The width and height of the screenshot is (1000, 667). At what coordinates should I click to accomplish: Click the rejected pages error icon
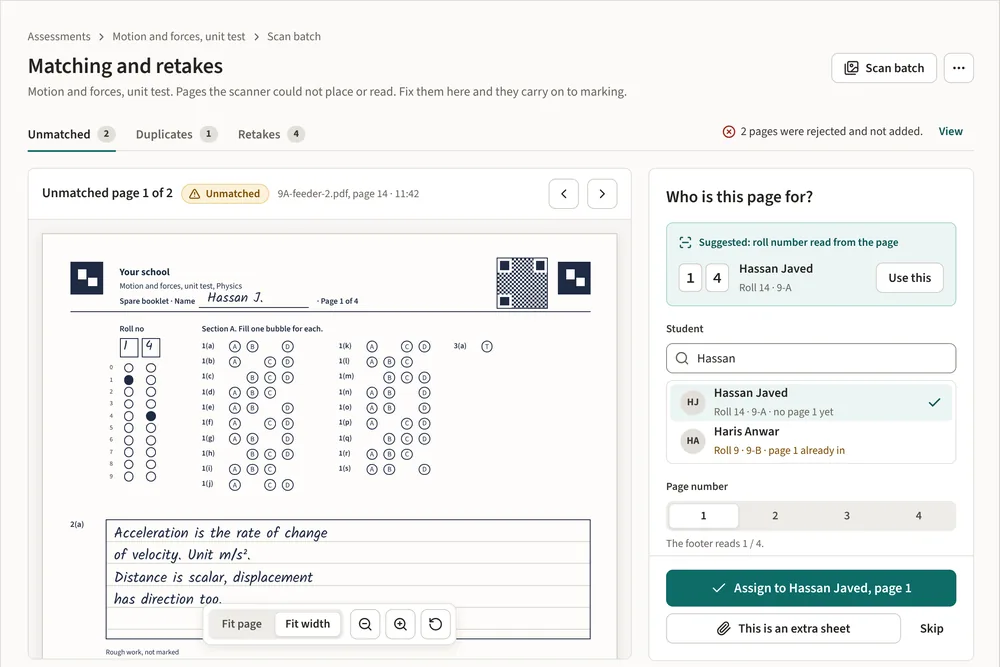point(729,131)
